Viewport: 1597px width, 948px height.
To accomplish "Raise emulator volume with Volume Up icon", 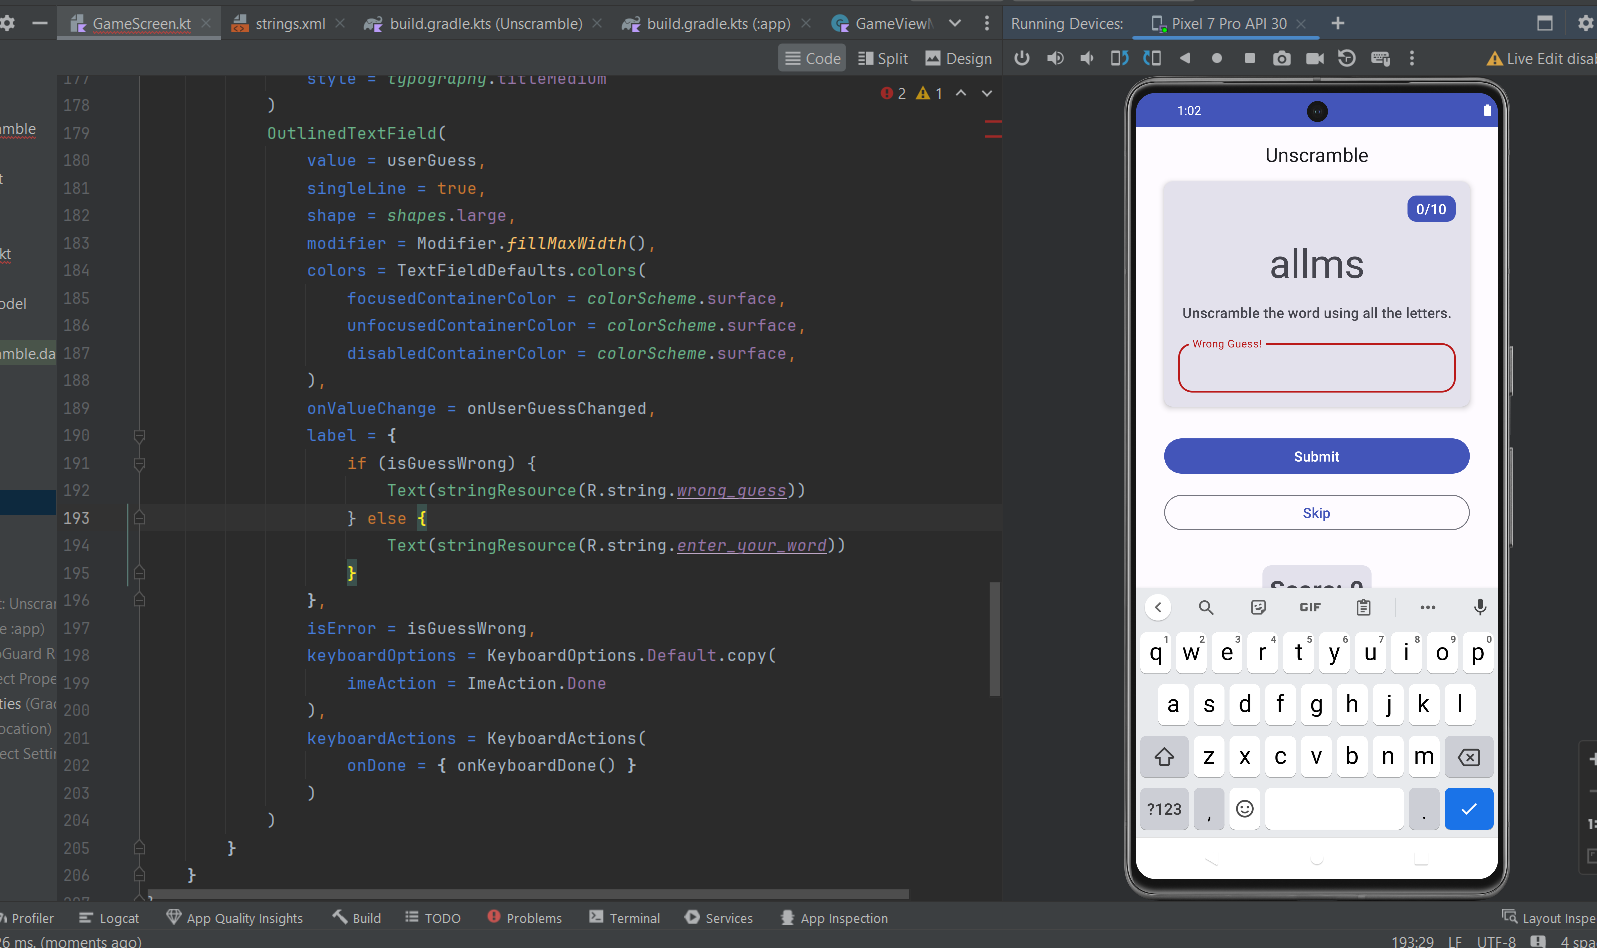I will point(1055,58).
